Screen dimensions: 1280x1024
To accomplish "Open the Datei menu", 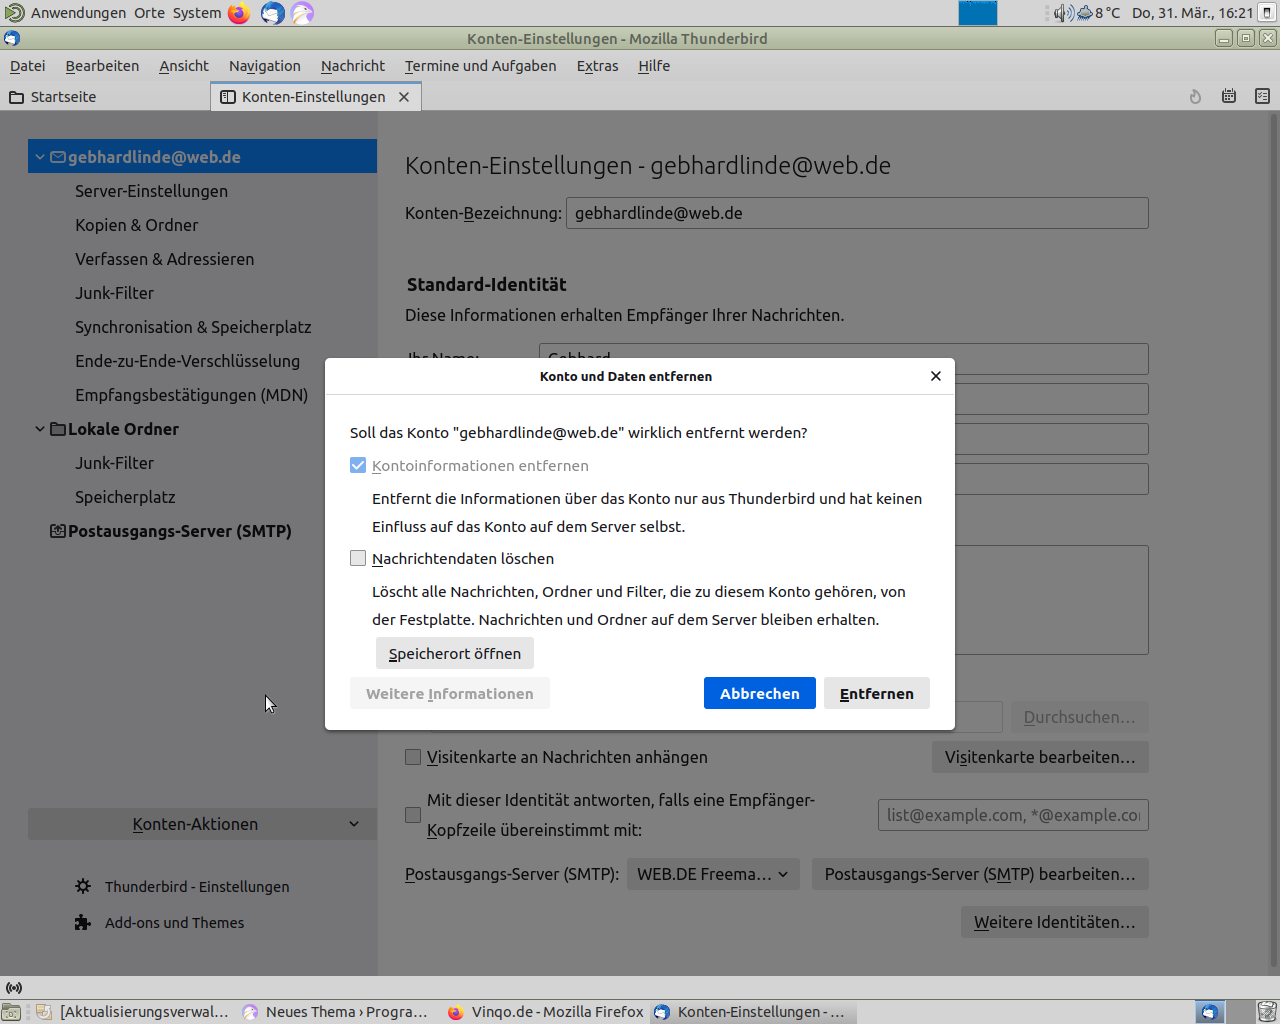I will pos(28,66).
